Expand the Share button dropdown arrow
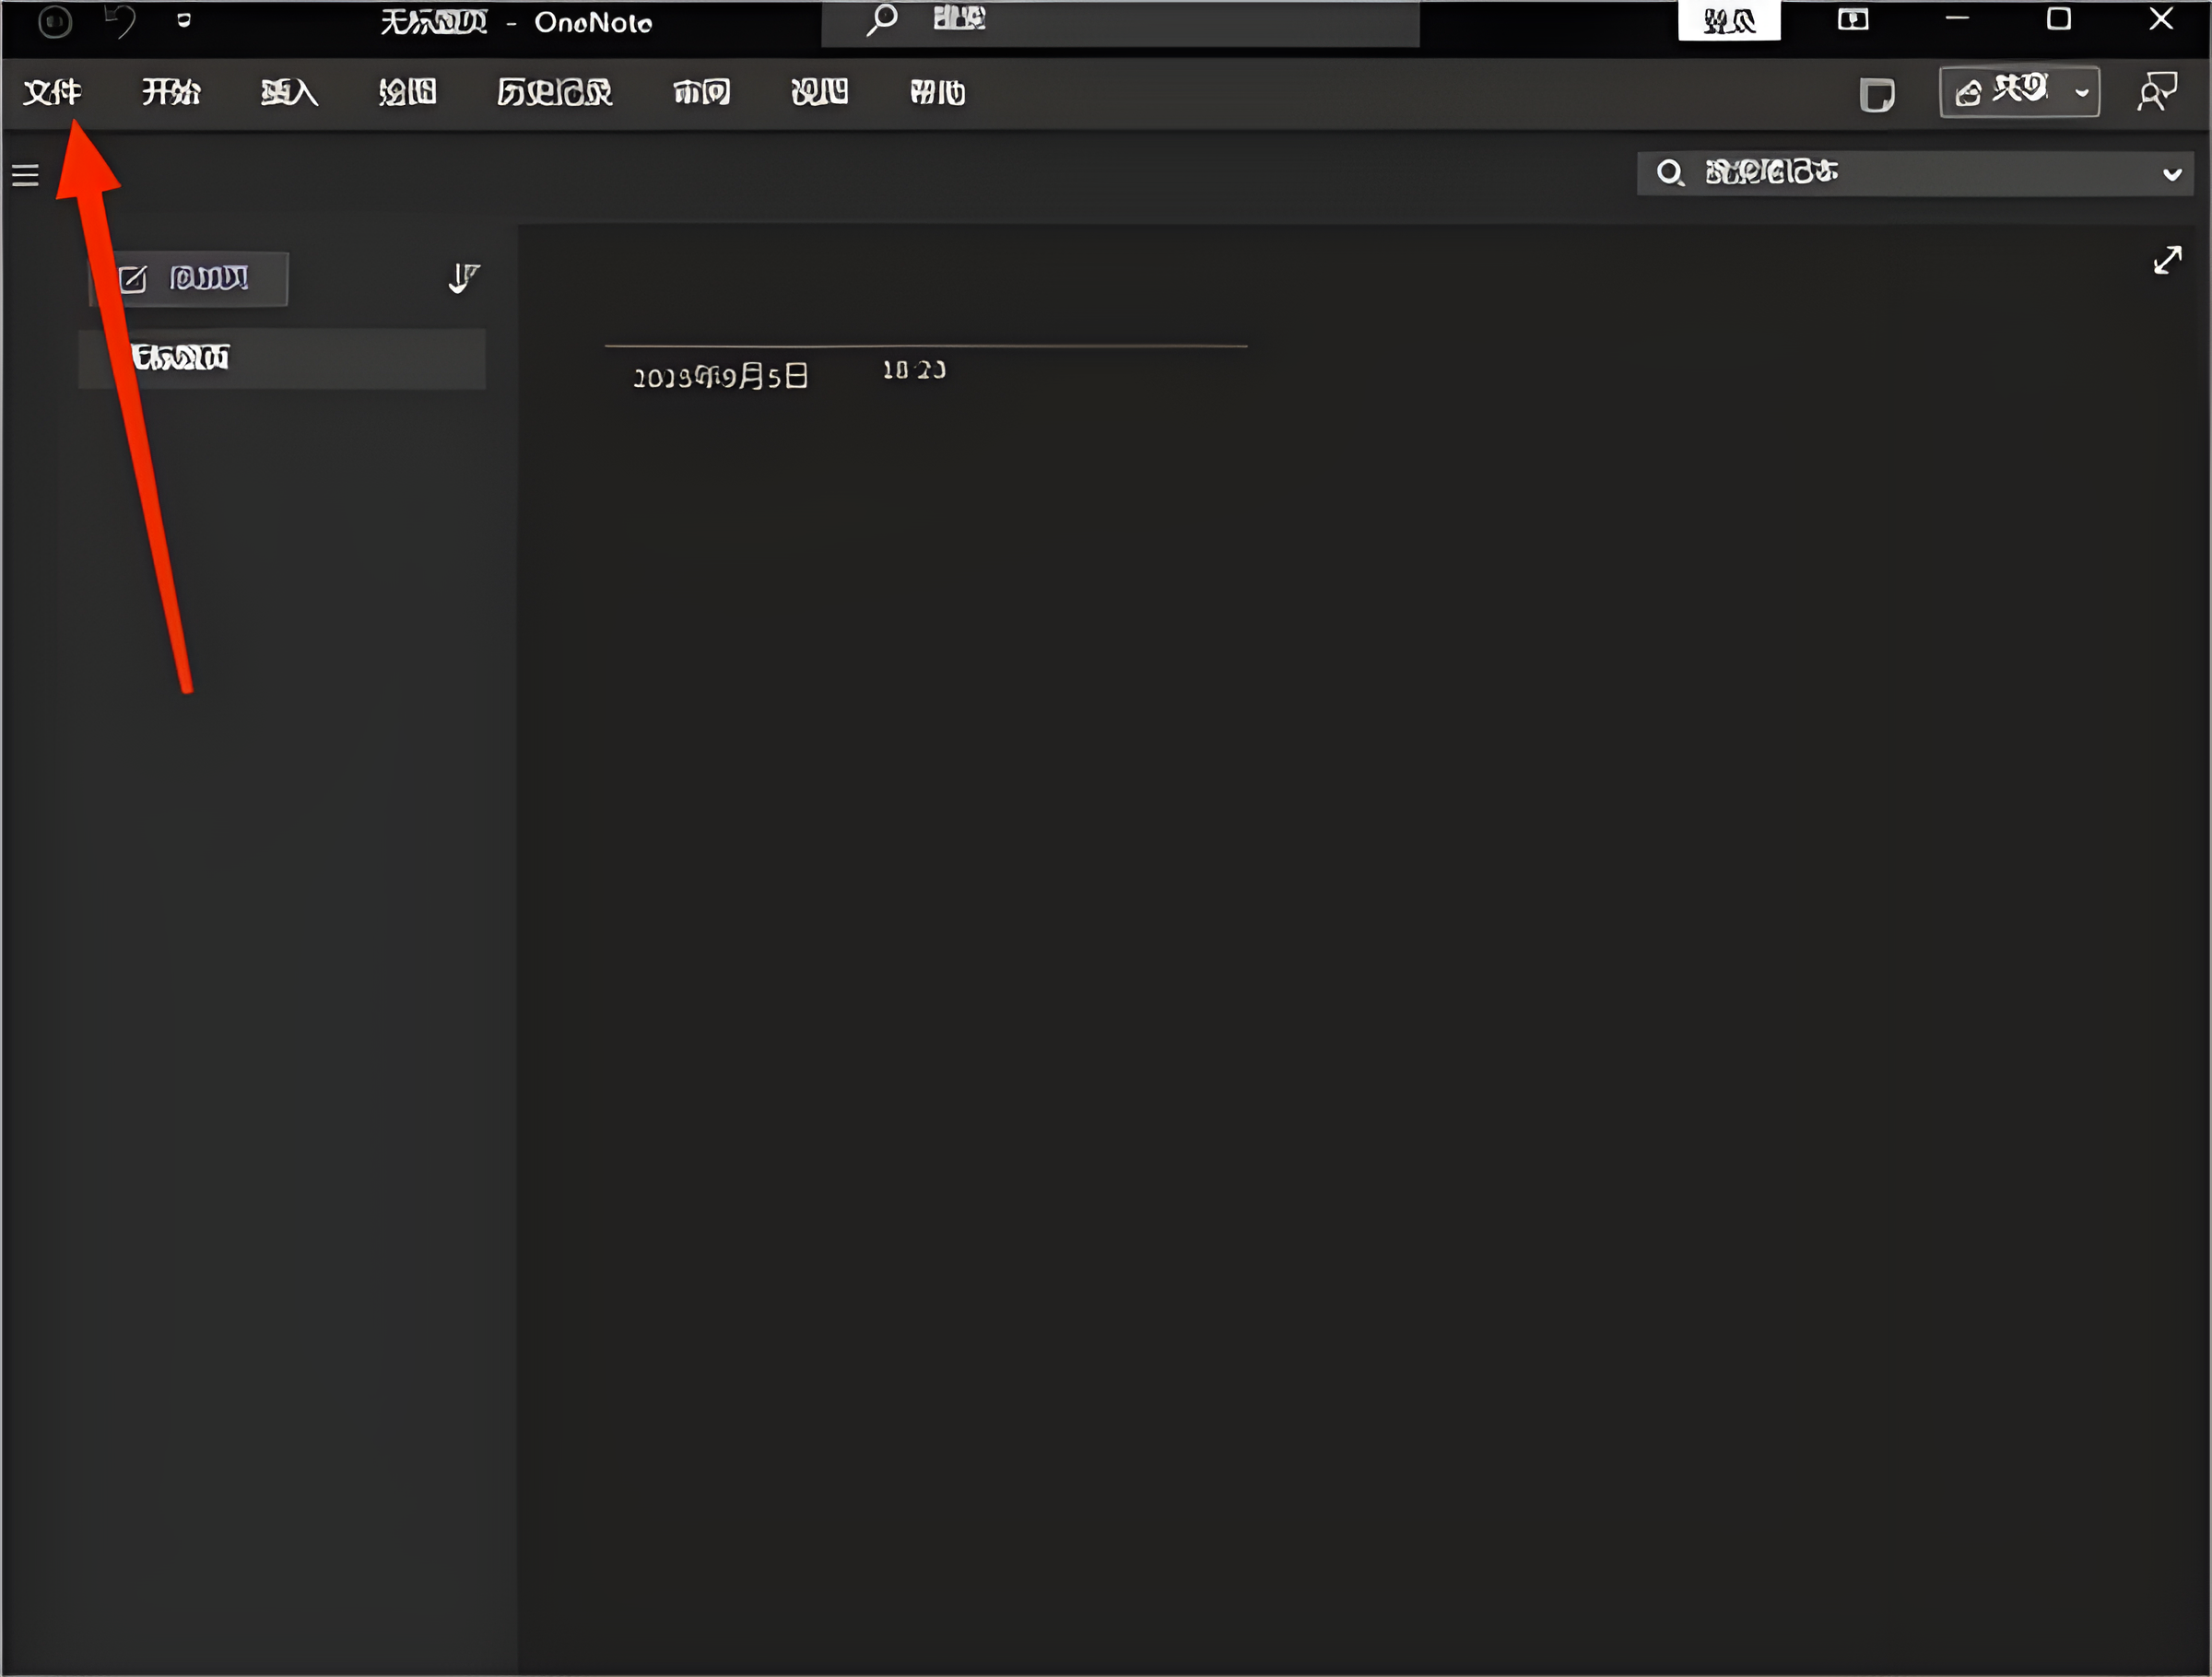 2083,93
